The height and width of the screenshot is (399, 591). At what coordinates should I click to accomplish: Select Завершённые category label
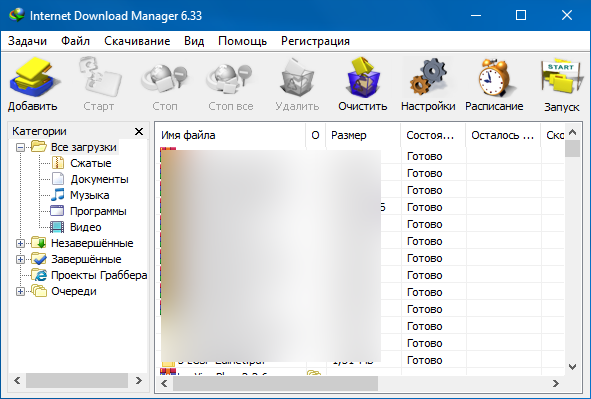tap(86, 260)
